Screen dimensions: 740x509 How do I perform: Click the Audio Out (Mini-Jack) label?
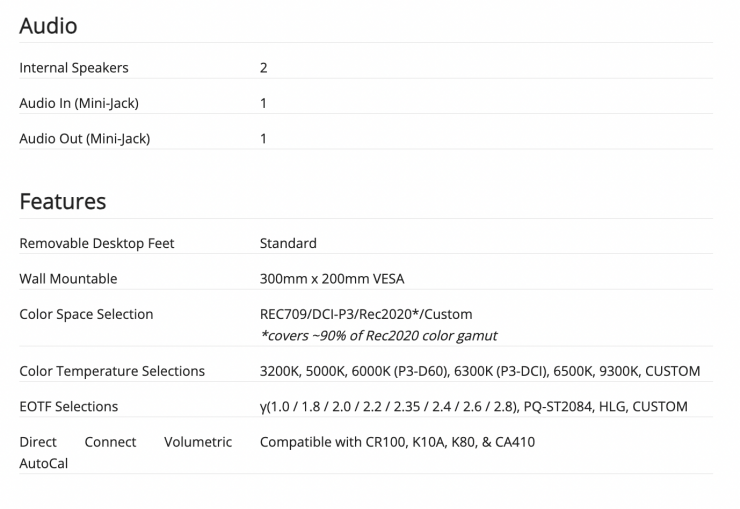84,138
